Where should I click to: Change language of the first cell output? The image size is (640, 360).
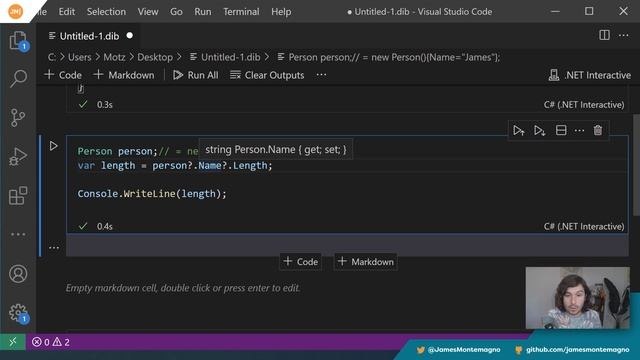(584, 105)
